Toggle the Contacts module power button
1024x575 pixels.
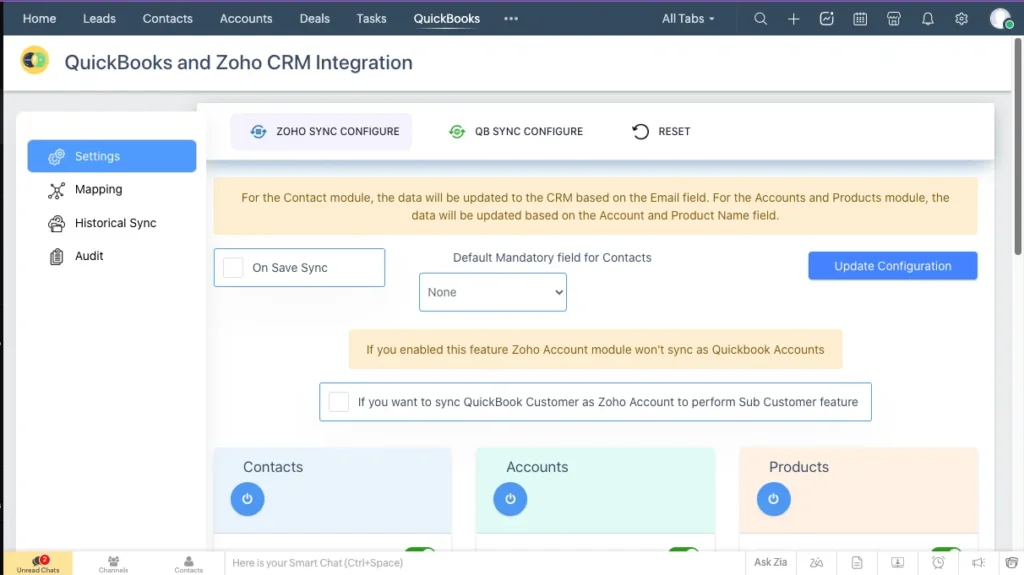tap(248, 499)
